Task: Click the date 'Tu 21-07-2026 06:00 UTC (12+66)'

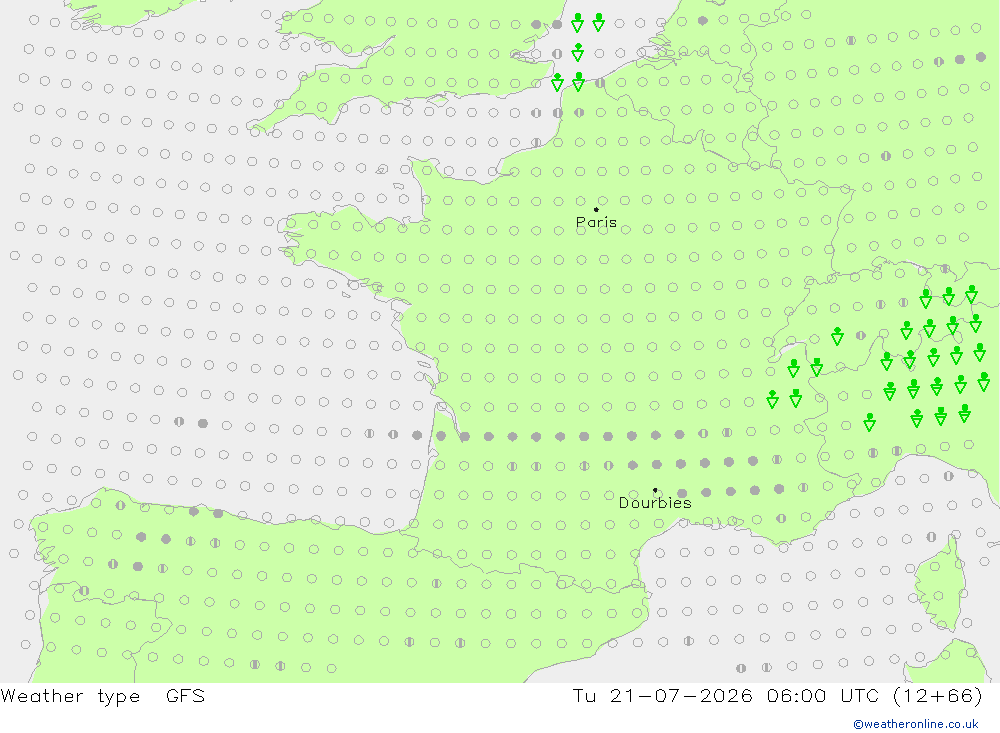Action: 777,695
